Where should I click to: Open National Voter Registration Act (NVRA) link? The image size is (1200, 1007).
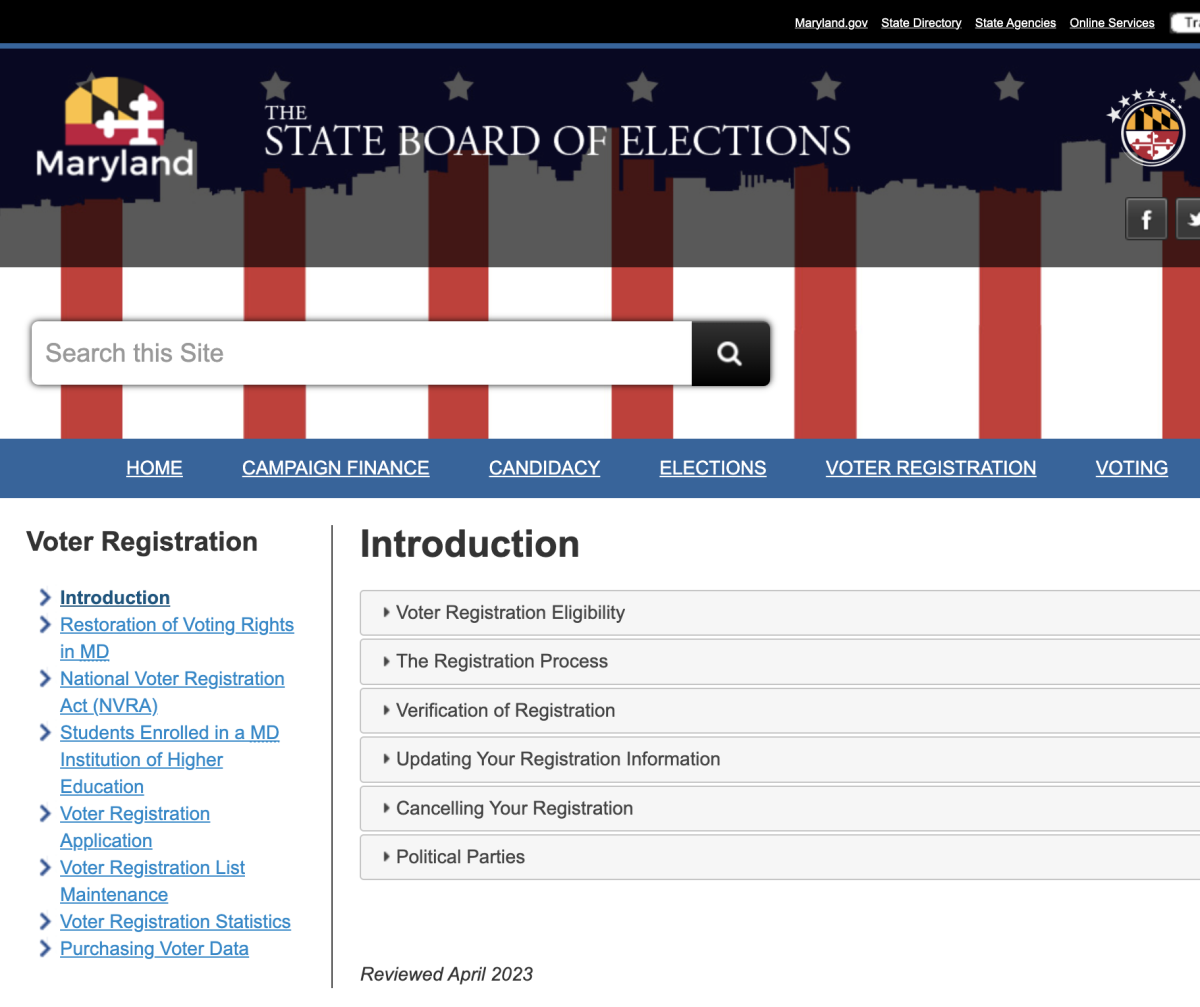172,692
